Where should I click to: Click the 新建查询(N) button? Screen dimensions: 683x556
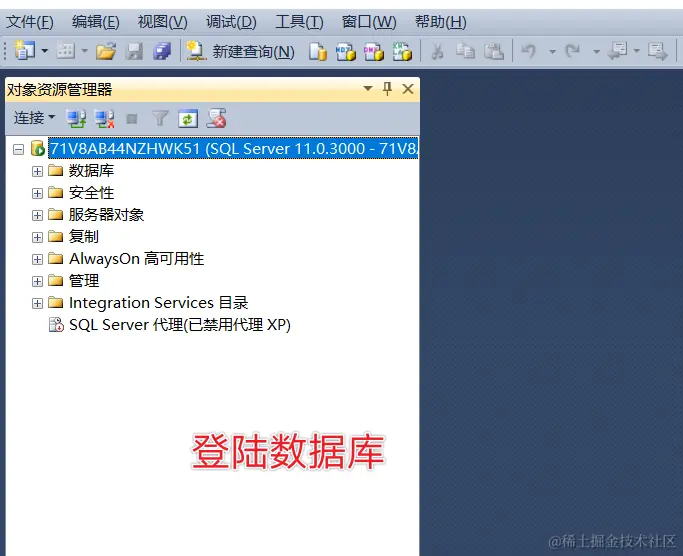pos(240,51)
